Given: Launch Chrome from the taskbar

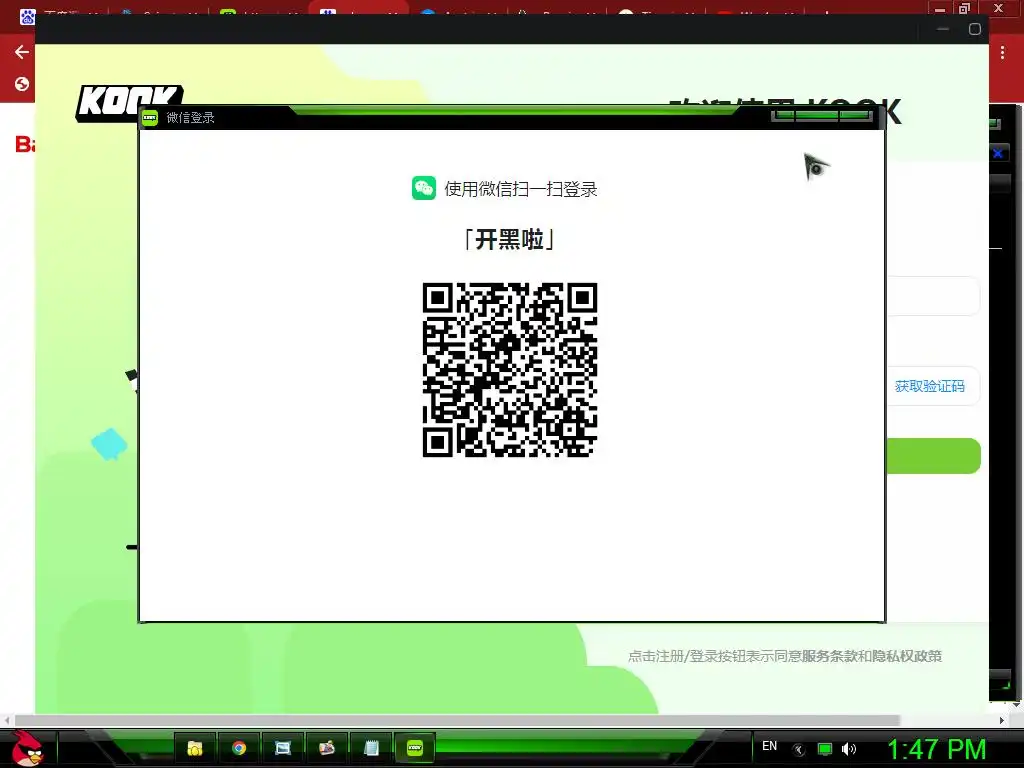Looking at the screenshot, I should tap(239, 748).
